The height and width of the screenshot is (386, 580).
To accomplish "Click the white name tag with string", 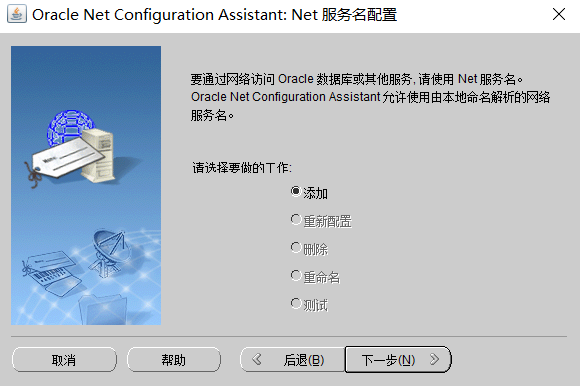I will [x=63, y=161].
